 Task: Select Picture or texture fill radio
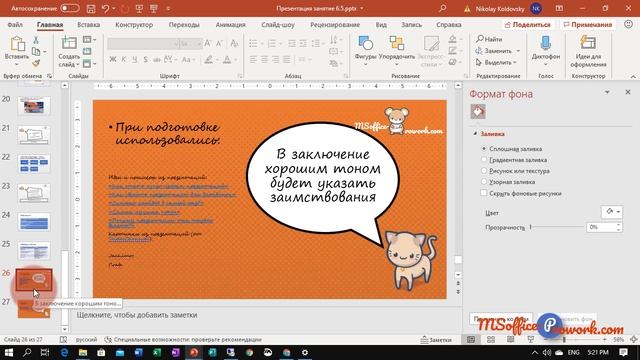[x=484, y=171]
